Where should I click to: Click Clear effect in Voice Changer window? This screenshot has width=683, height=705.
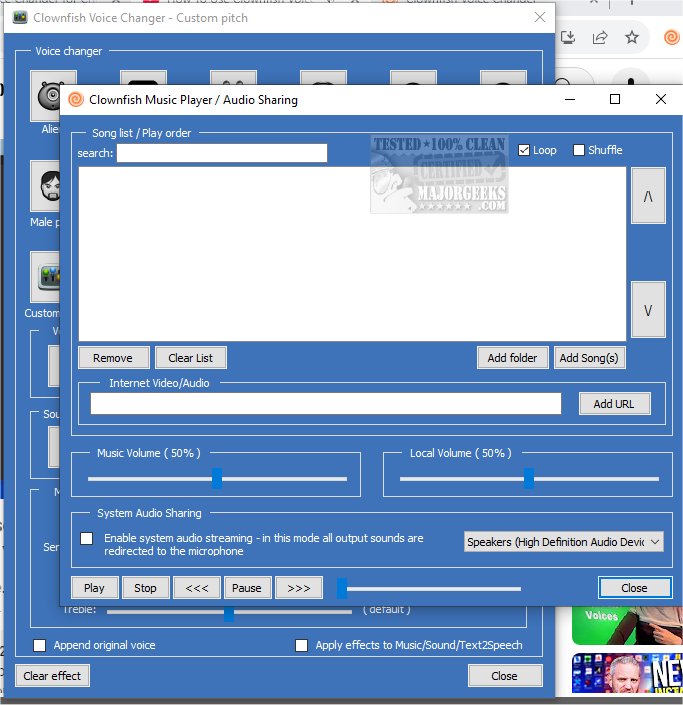[52, 676]
